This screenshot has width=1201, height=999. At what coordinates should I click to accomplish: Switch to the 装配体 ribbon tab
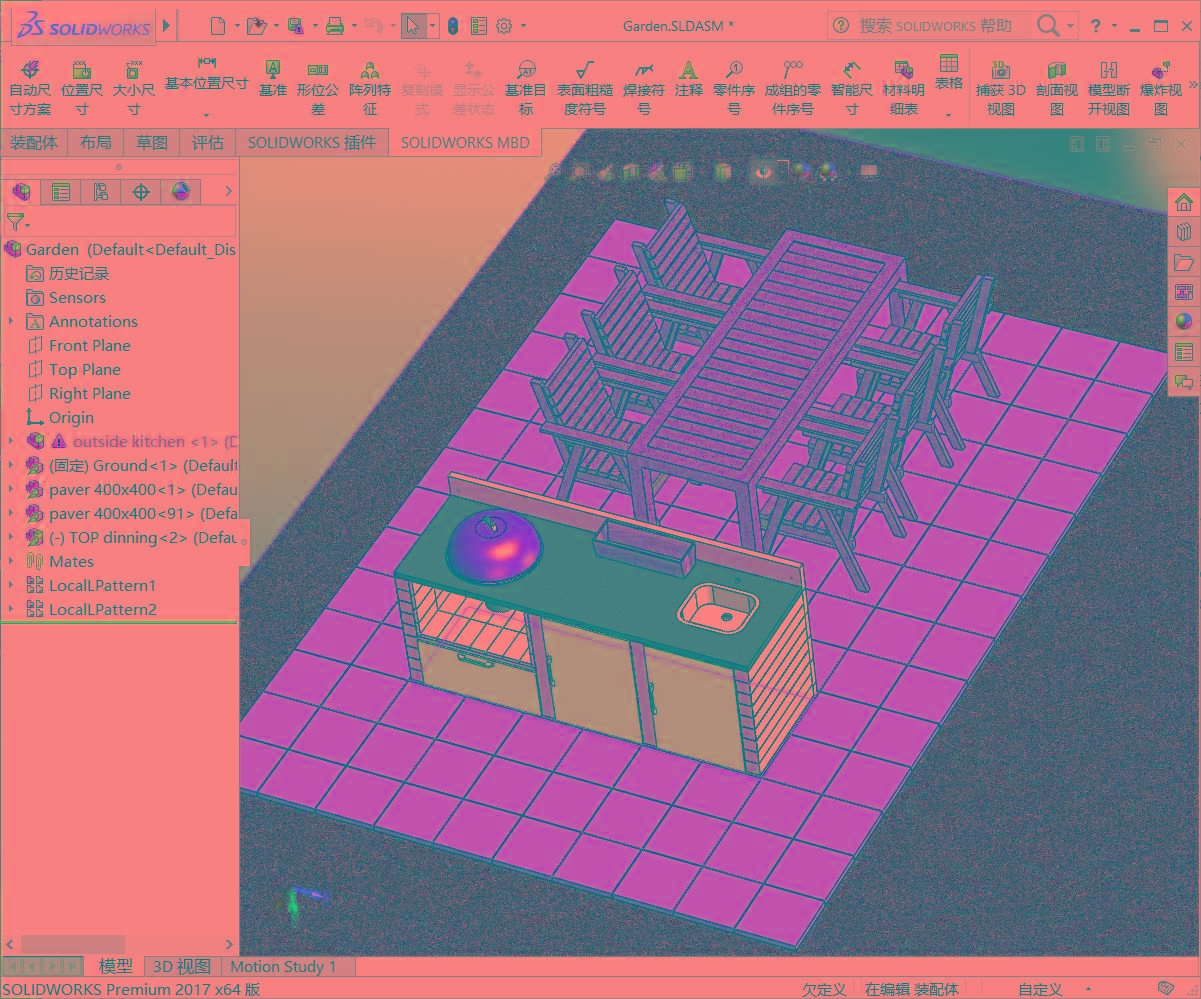click(x=34, y=142)
